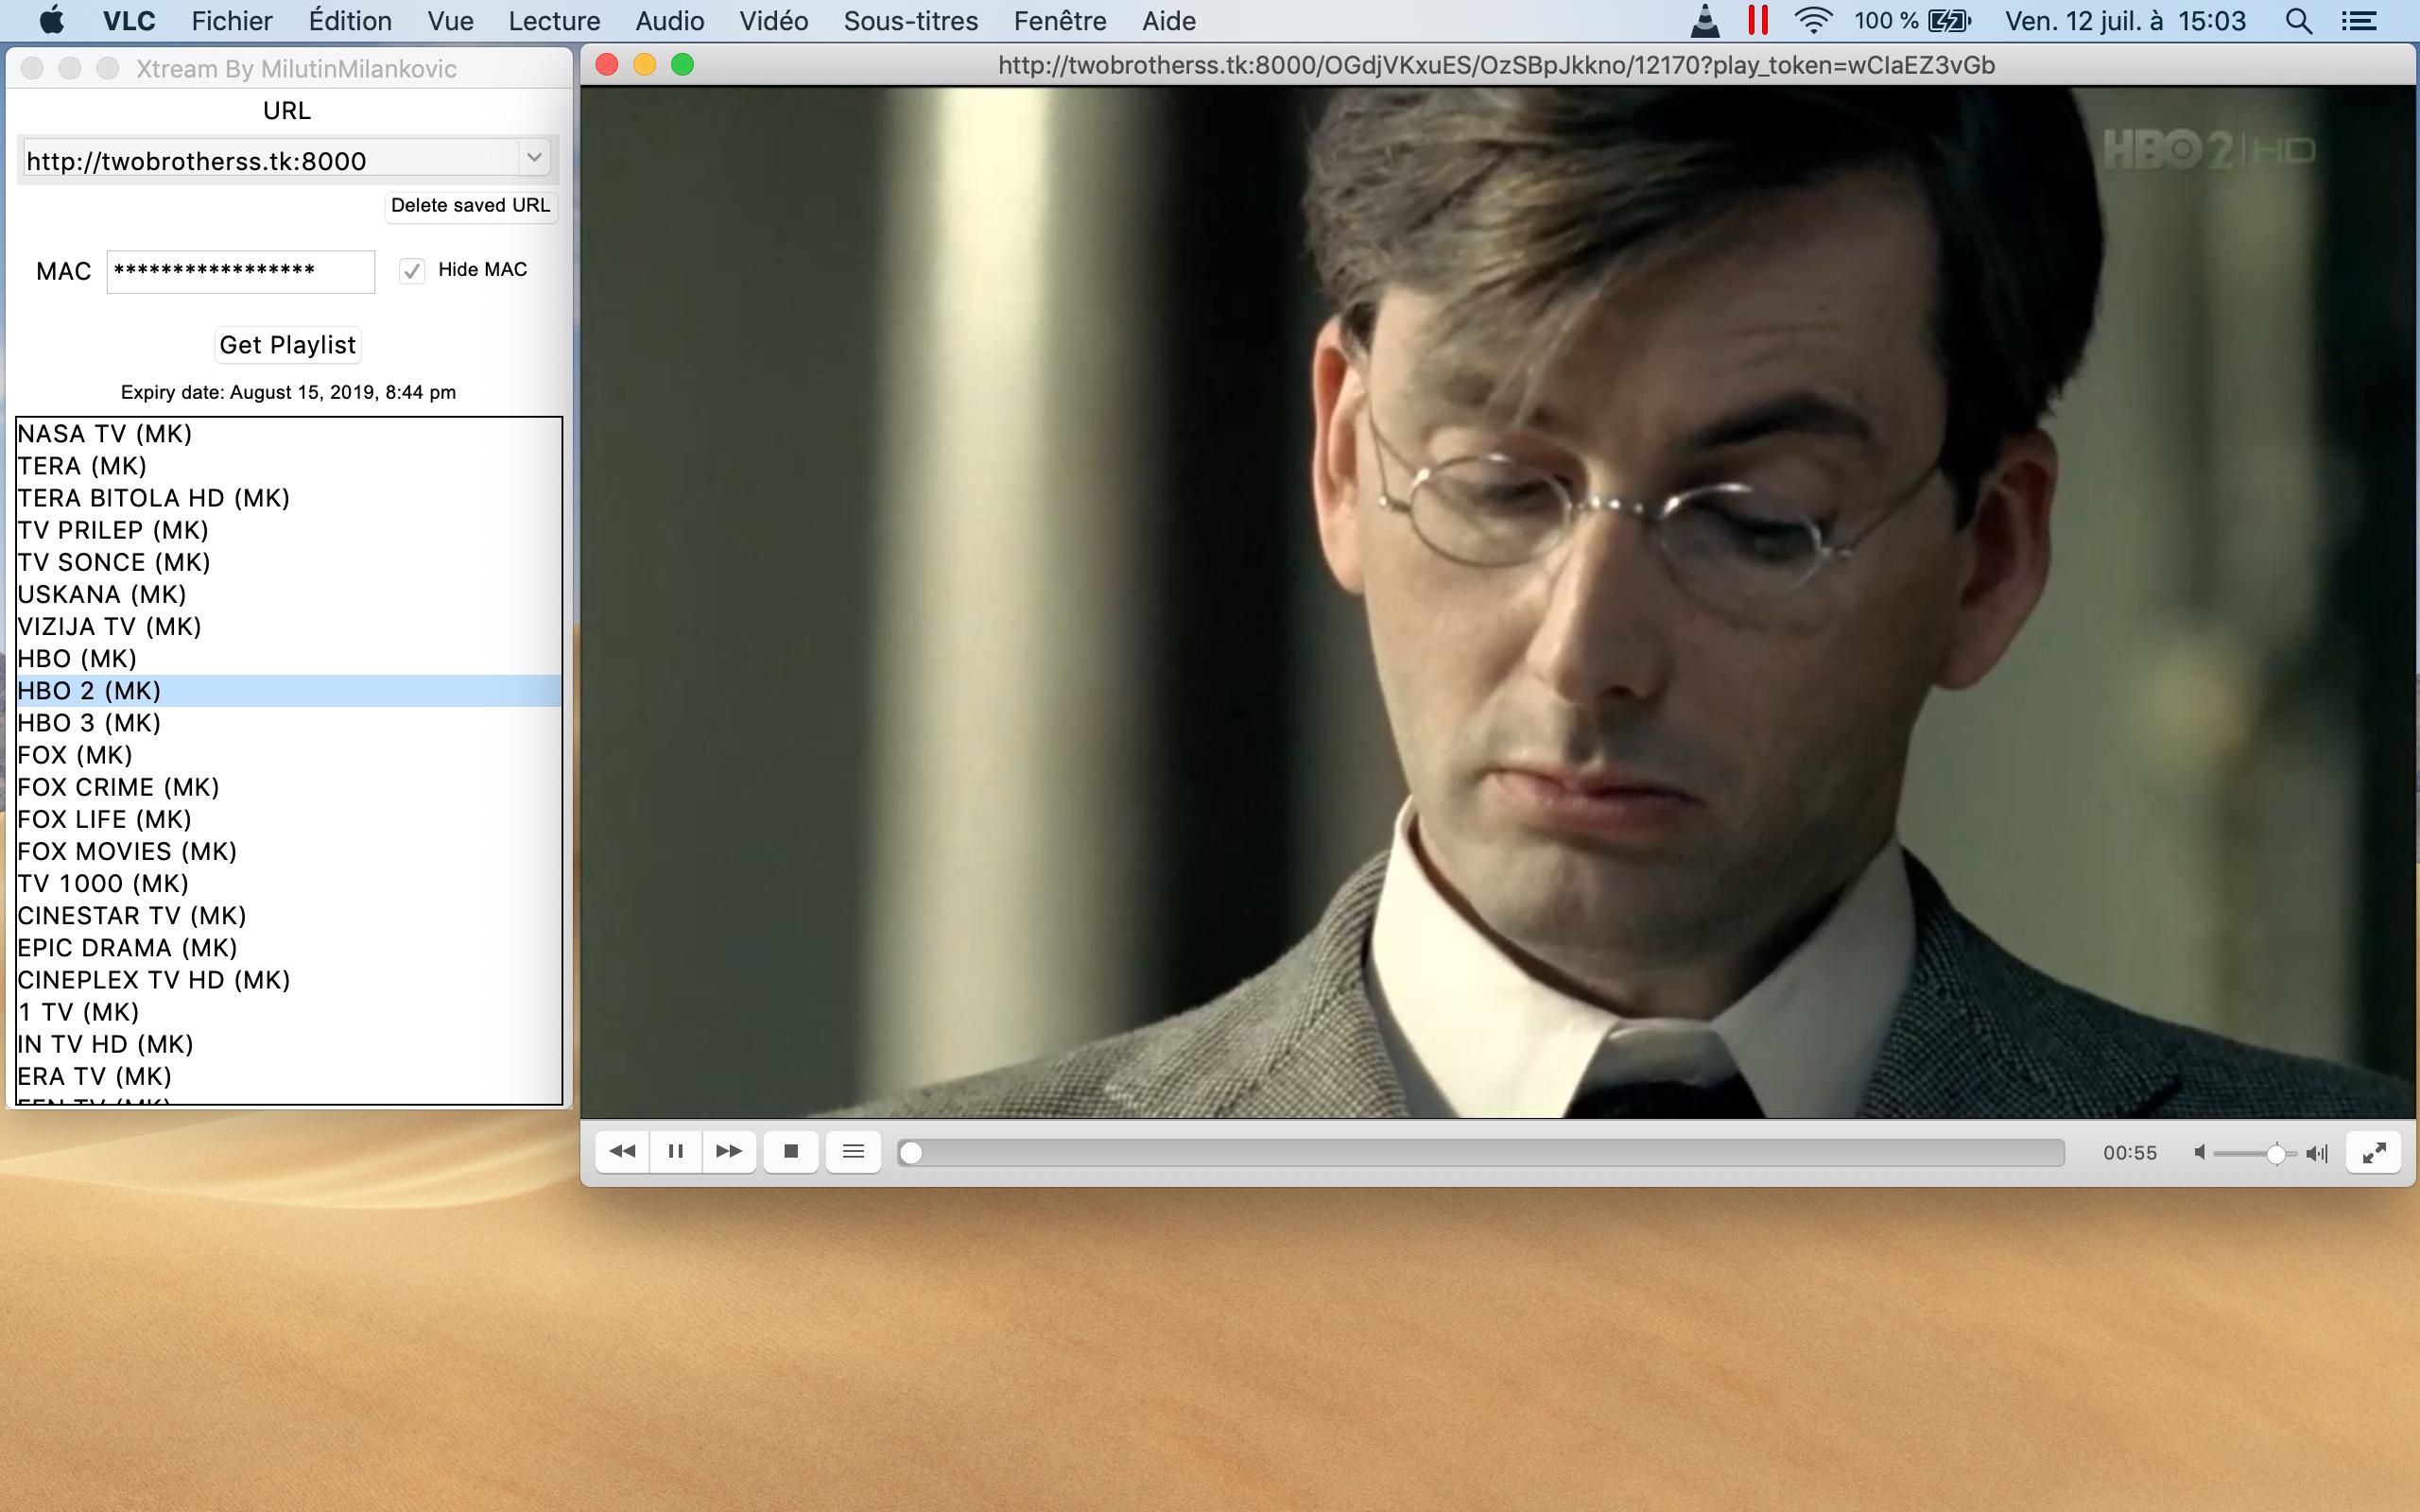
Task: Show the VLC playlist view
Action: pyautogui.click(x=853, y=1152)
